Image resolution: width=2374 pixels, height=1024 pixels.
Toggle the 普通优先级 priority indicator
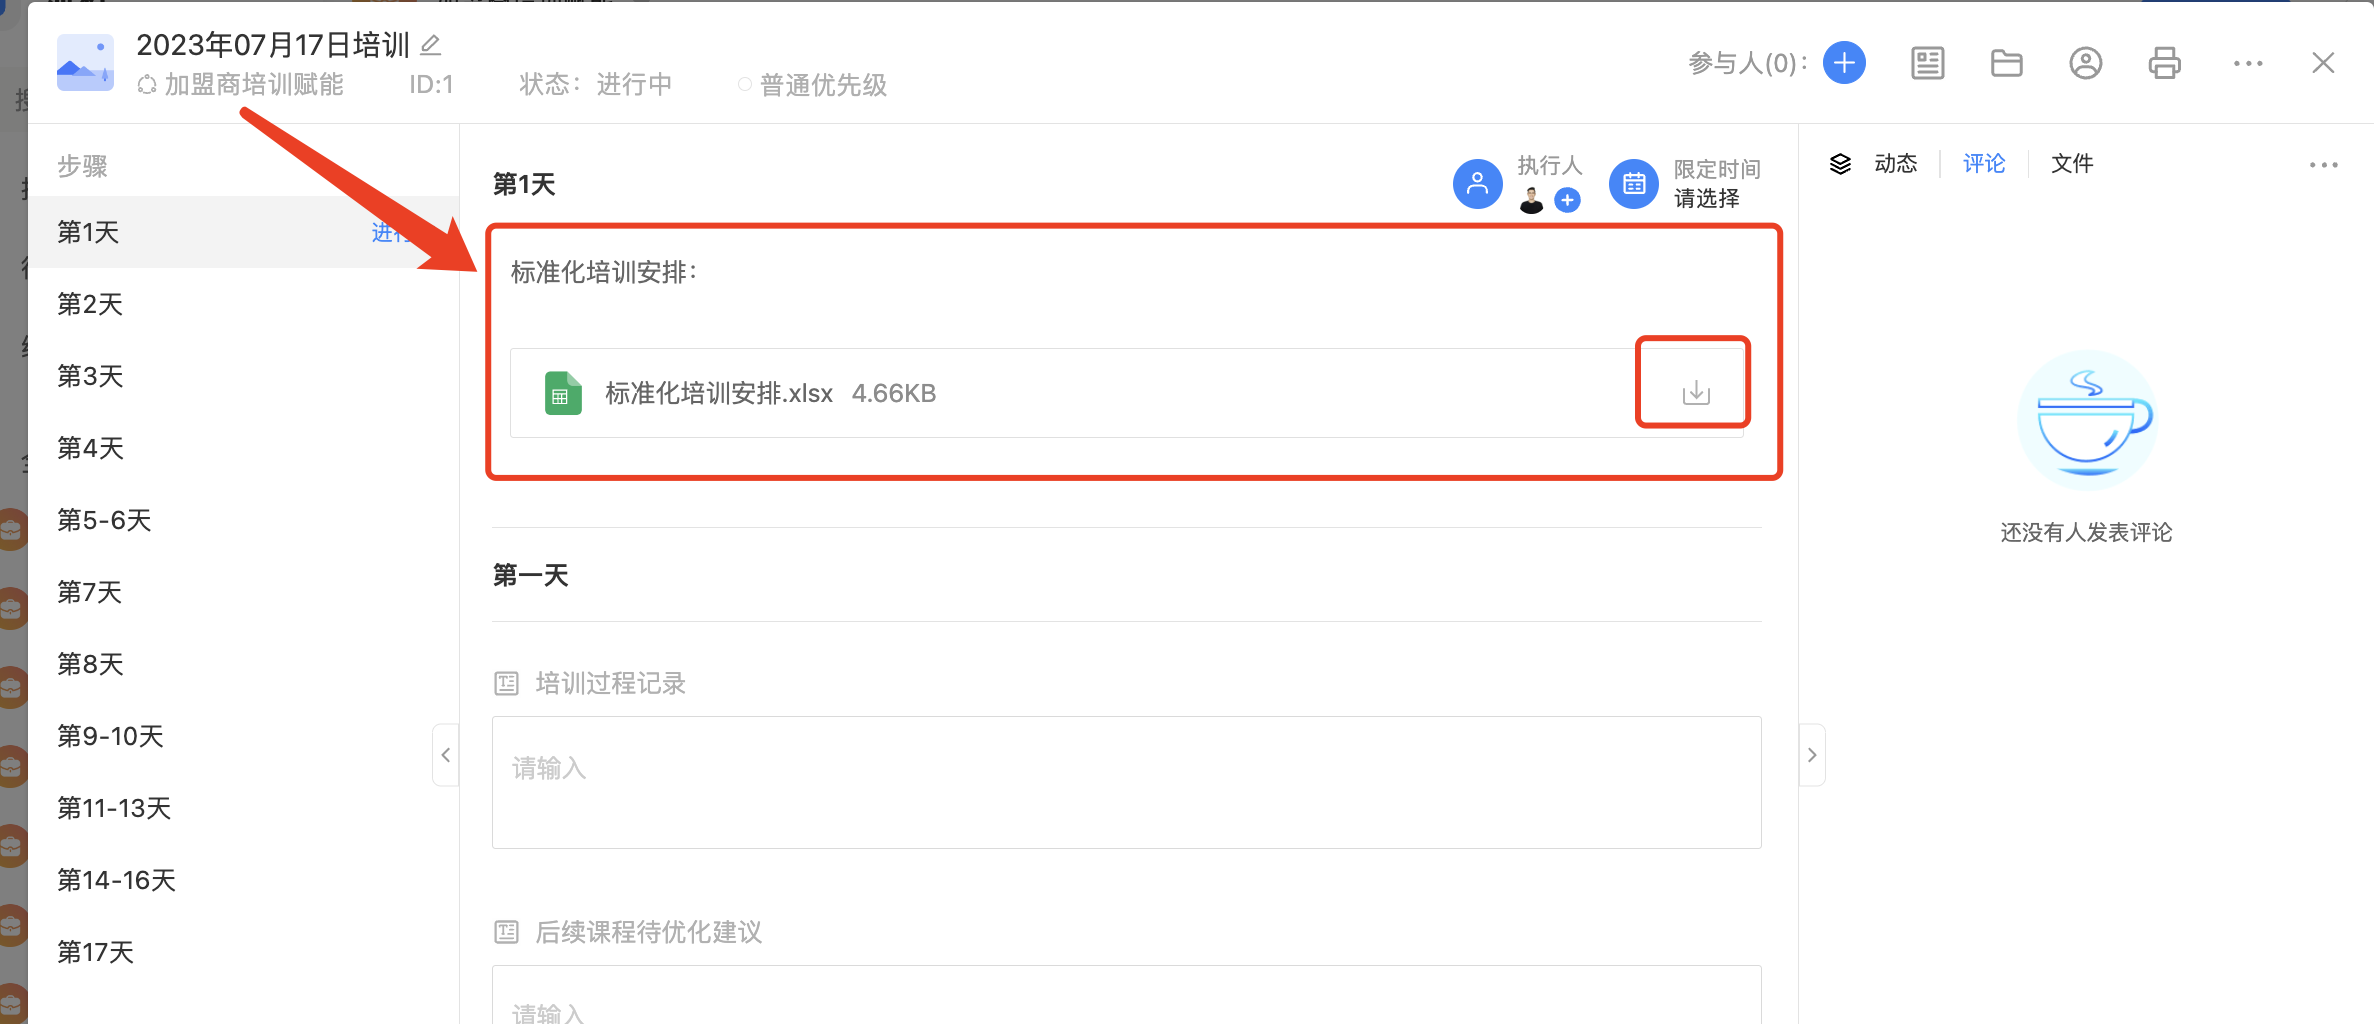(x=812, y=85)
